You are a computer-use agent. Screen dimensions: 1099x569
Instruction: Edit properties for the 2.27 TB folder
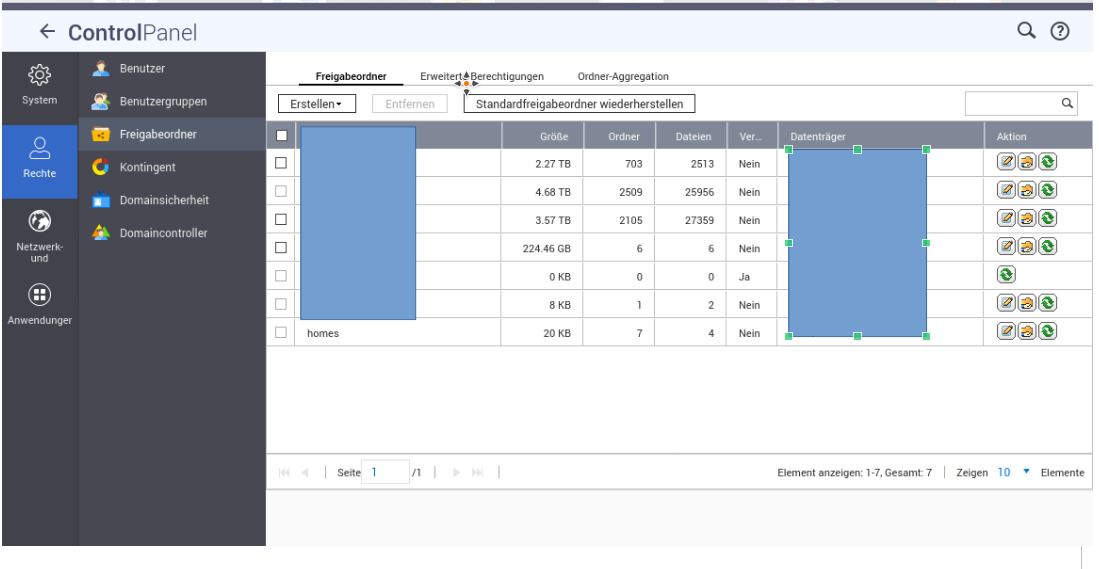(1006, 162)
